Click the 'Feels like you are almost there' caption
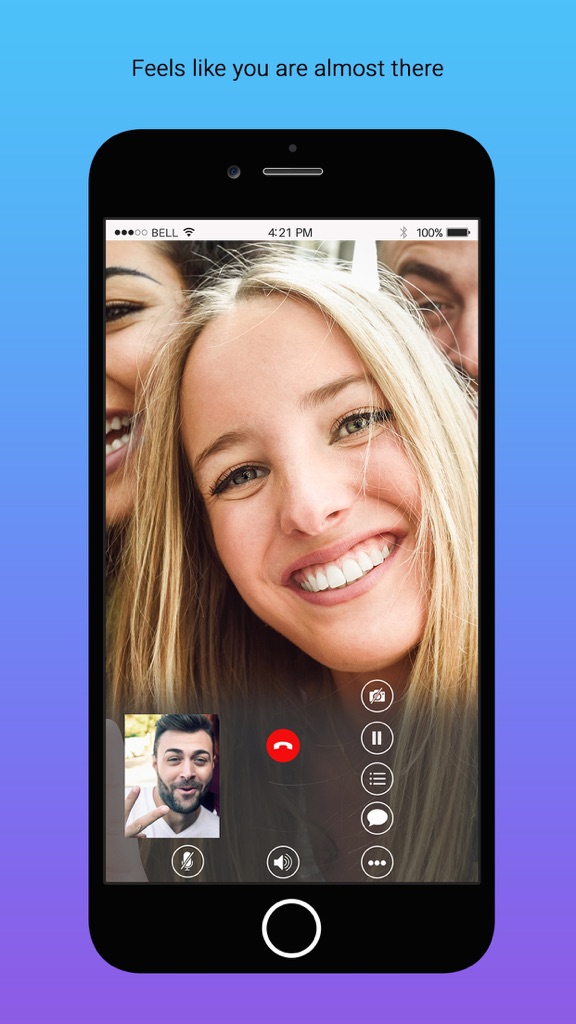This screenshot has height=1024, width=576. [287, 68]
